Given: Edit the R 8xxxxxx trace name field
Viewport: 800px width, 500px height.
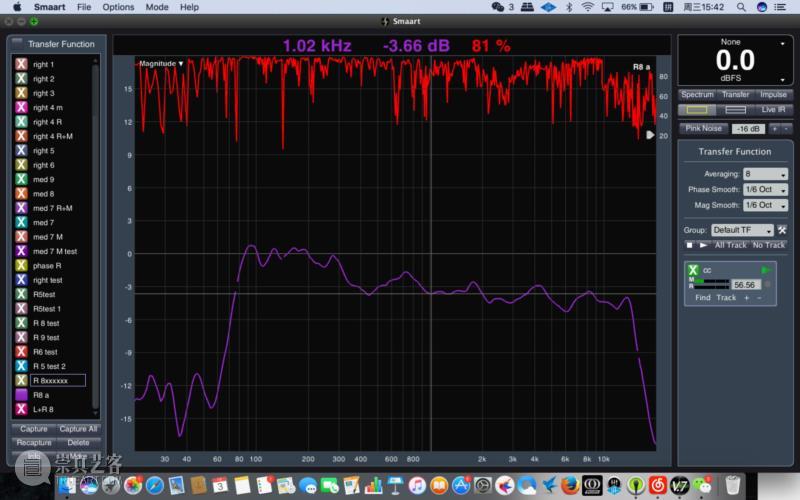Looking at the screenshot, I should (58, 381).
